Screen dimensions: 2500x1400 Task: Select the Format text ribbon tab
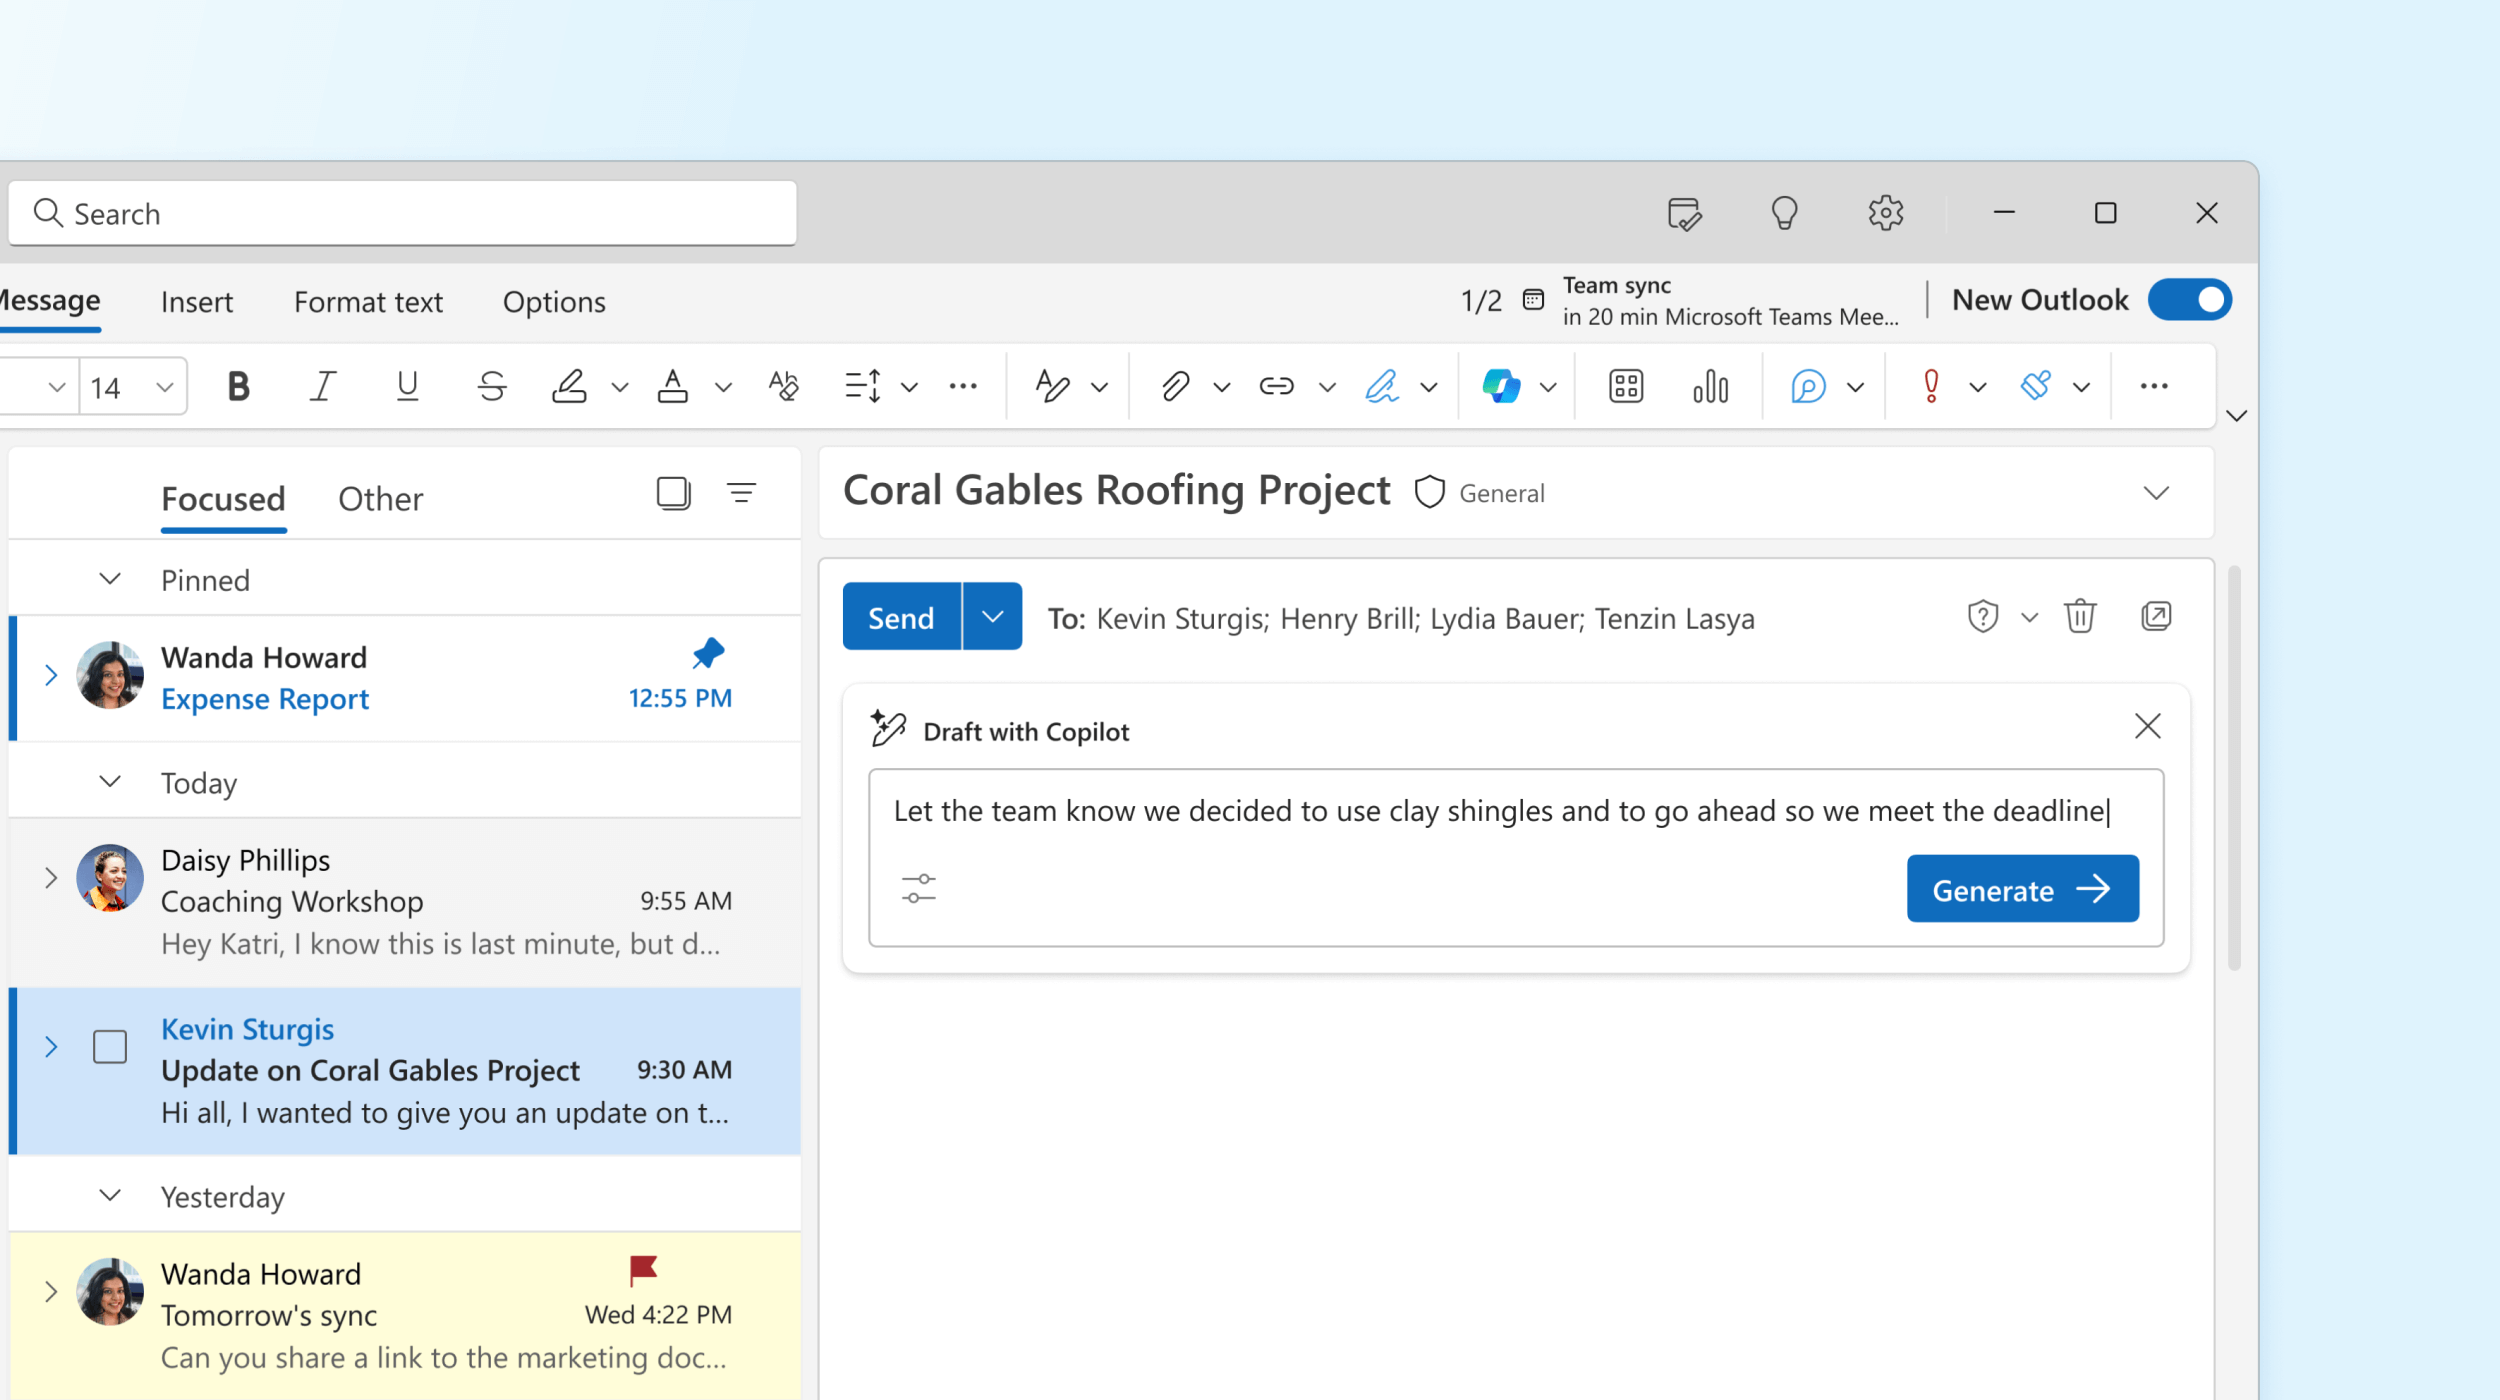pyautogui.click(x=367, y=299)
